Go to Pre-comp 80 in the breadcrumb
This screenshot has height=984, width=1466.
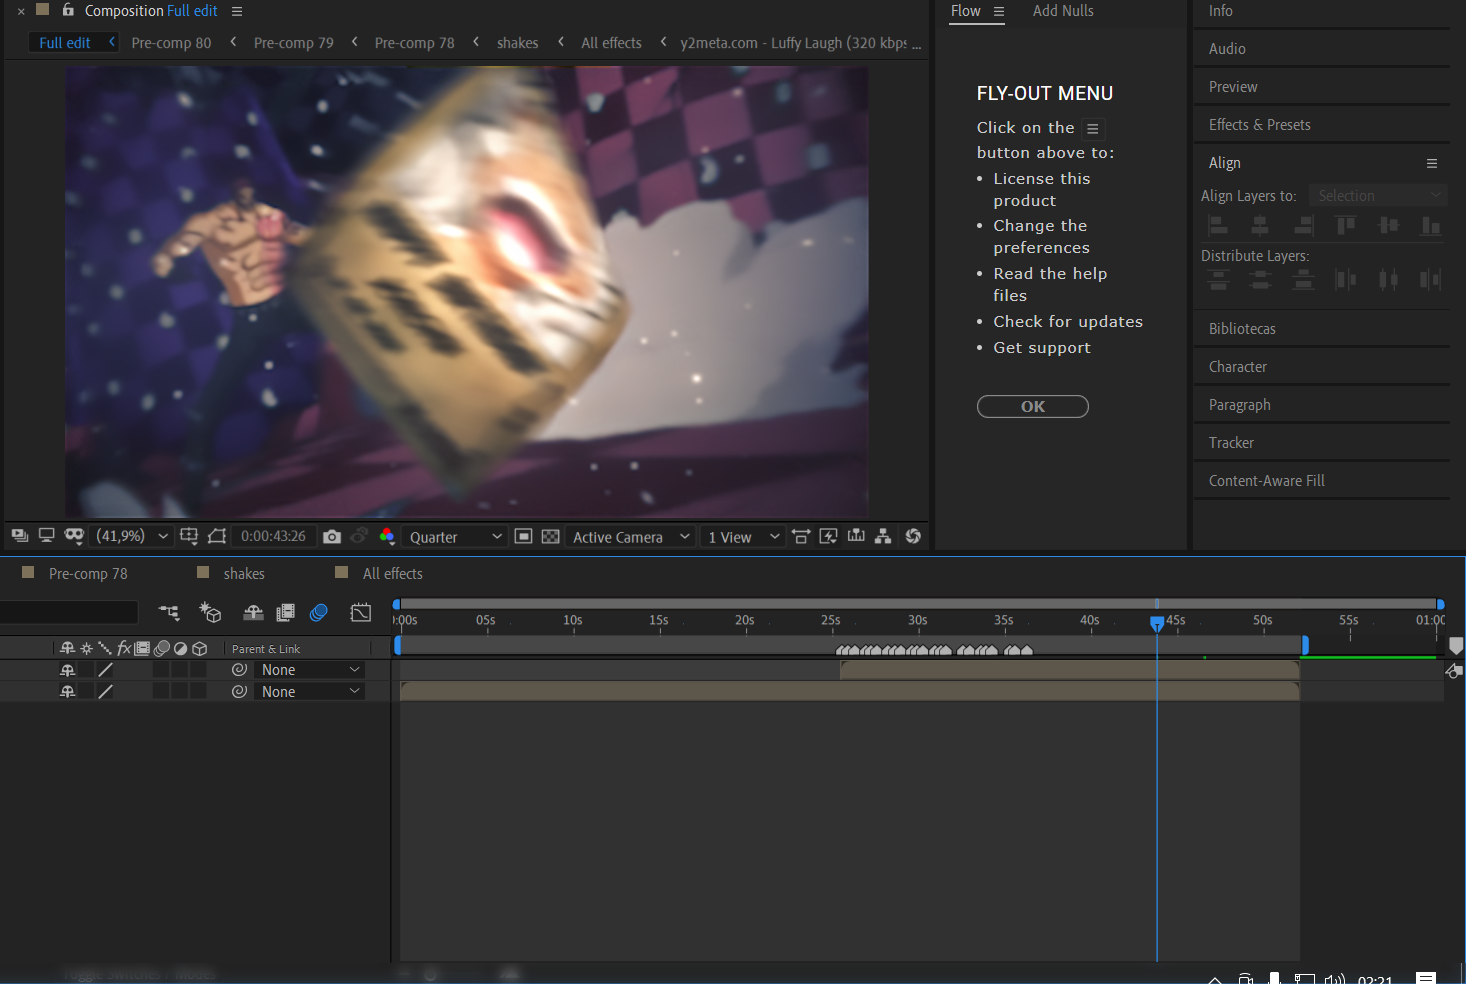click(171, 43)
